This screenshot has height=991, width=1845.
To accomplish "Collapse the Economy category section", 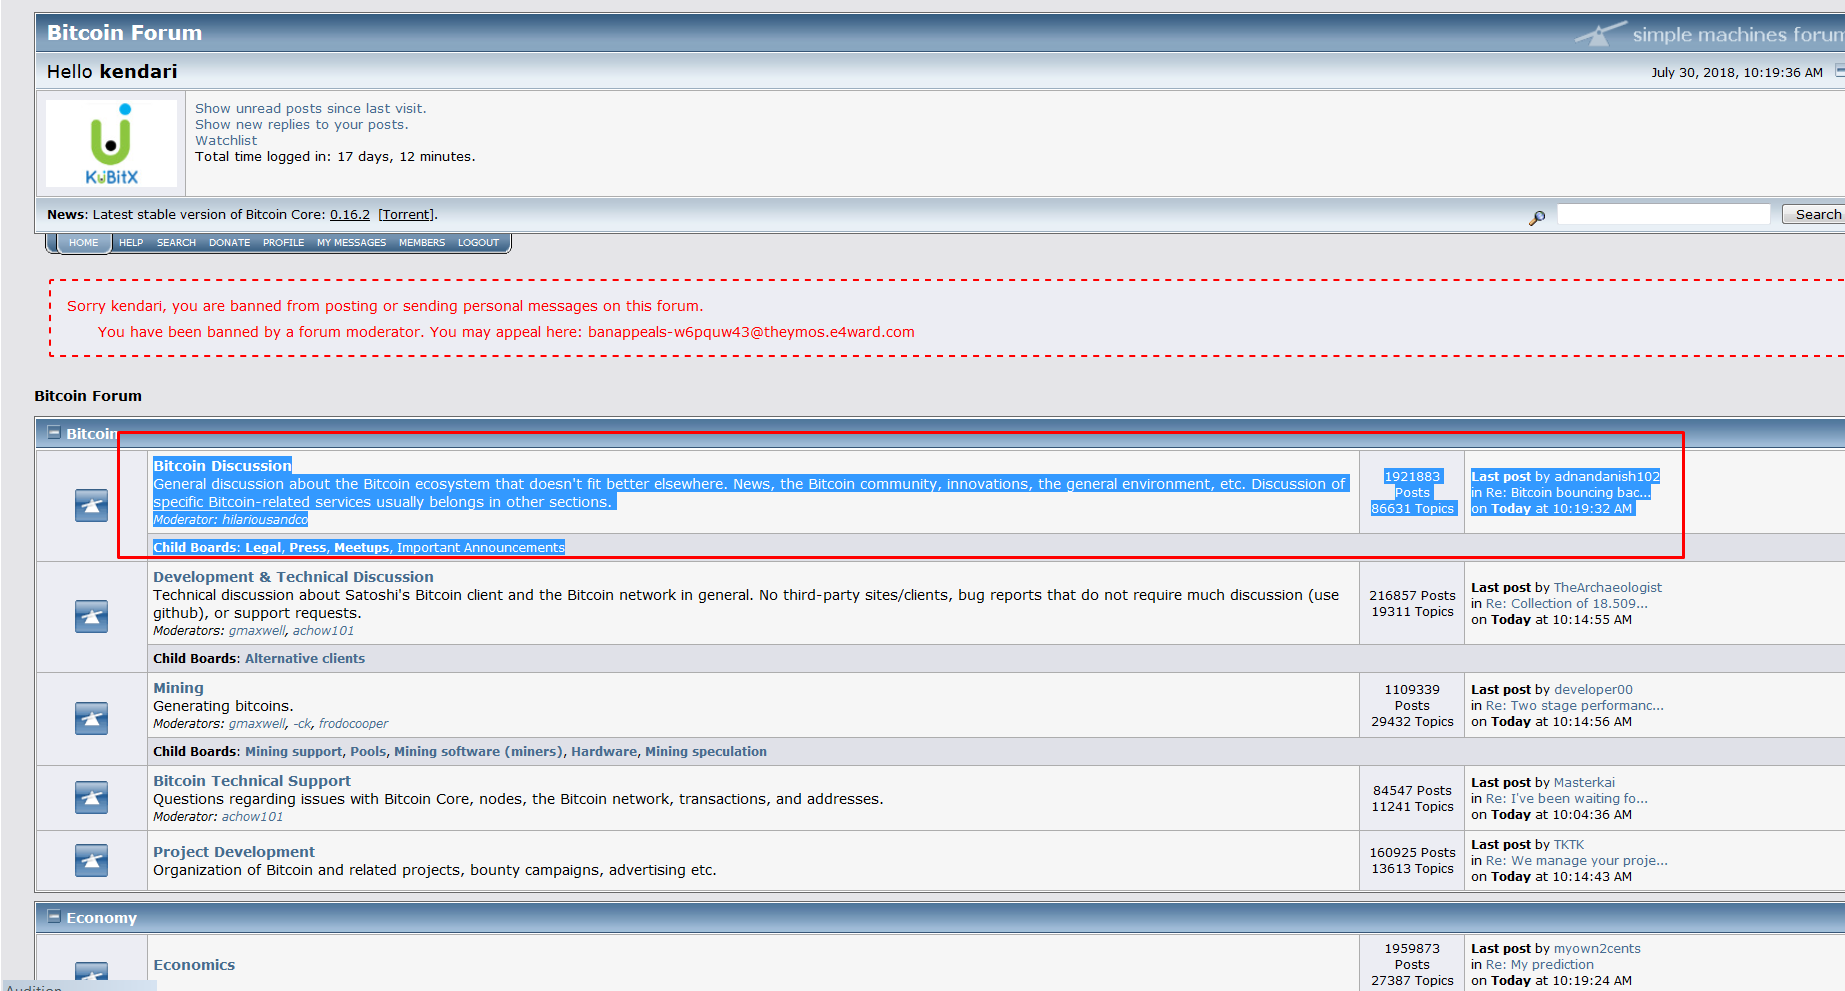I will (54, 917).
